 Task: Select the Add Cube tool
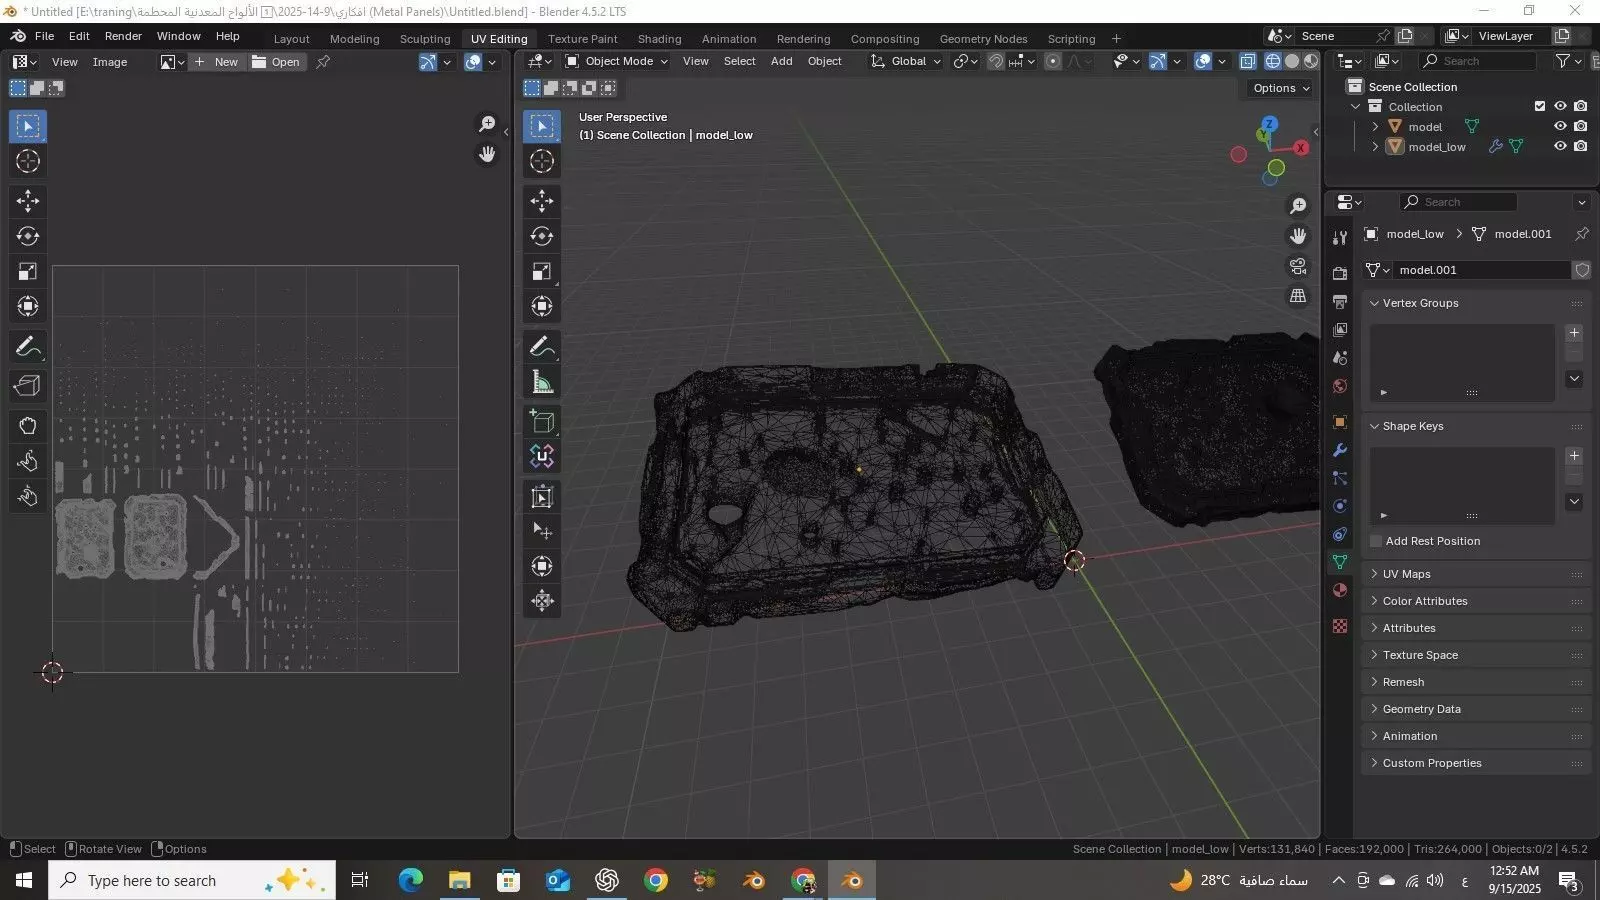coord(542,421)
